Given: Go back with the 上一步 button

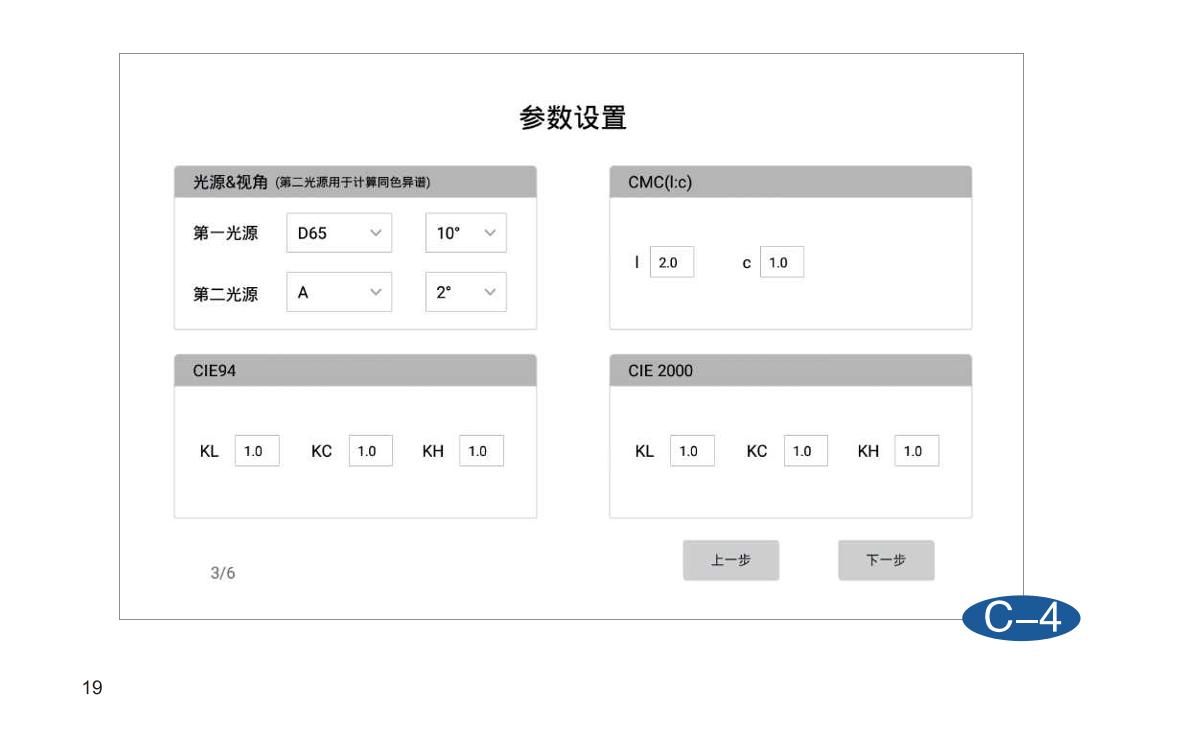Looking at the screenshot, I should (730, 561).
